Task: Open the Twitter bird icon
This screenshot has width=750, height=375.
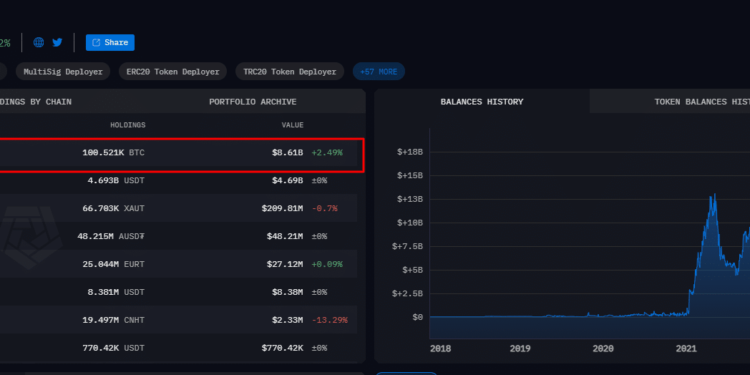Action: coord(57,43)
